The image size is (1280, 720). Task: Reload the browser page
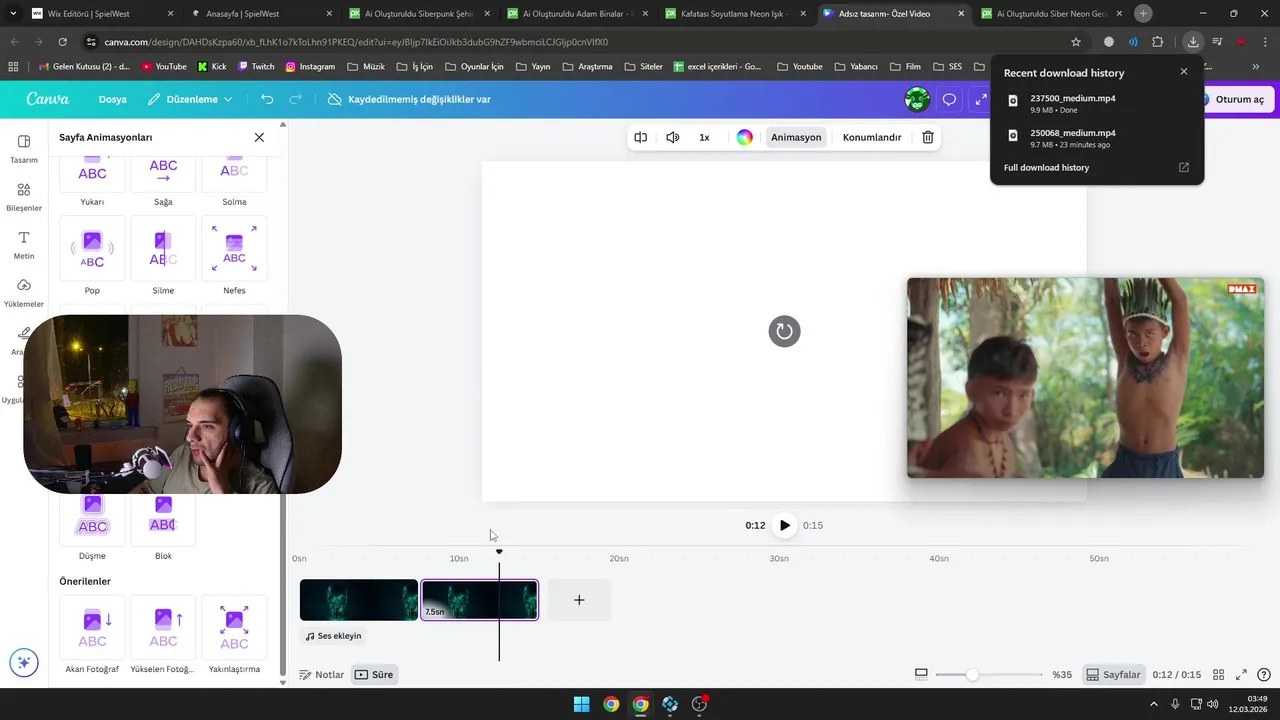pos(62,42)
